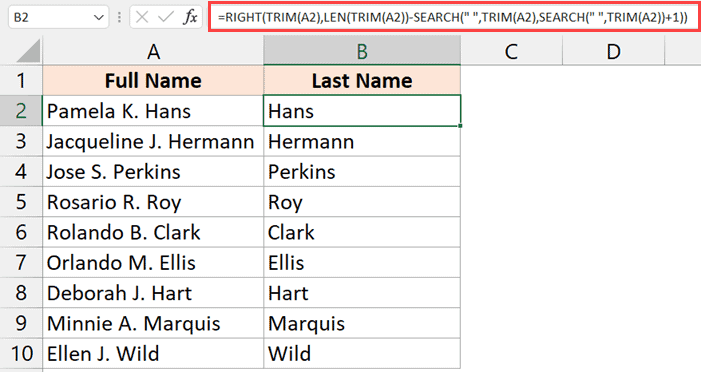Select cell with Deborah J. Hart
This screenshot has height=372, width=701.
click(x=153, y=293)
